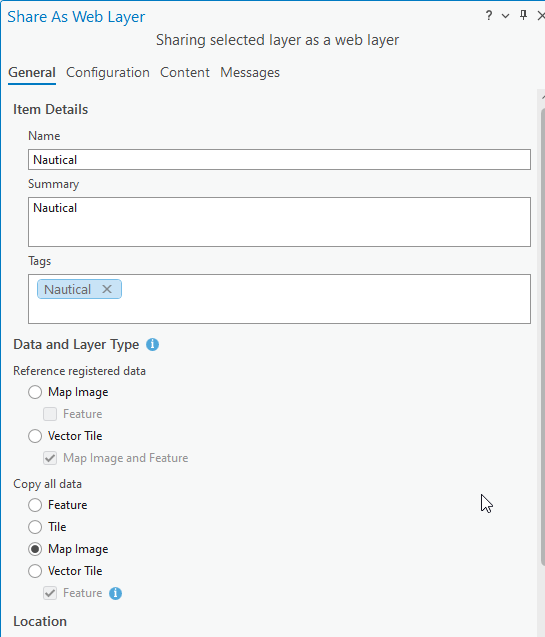The width and height of the screenshot is (545, 637).
Task: Click into the Name text field
Action: coord(279,160)
